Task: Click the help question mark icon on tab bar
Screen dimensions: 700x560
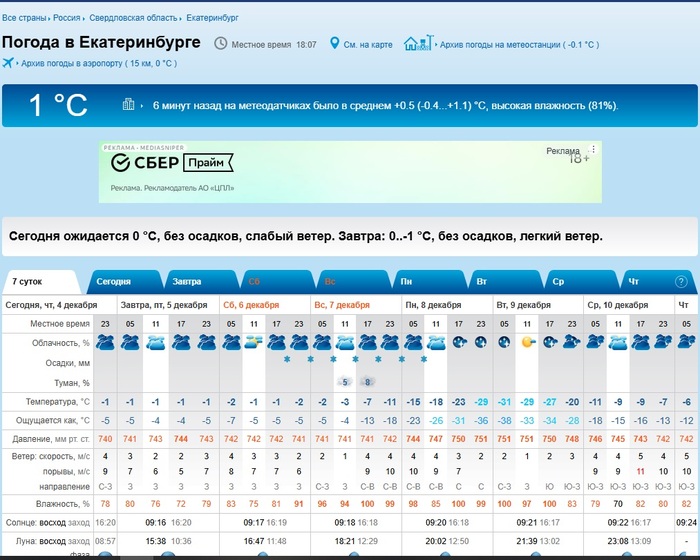Action: tap(681, 282)
